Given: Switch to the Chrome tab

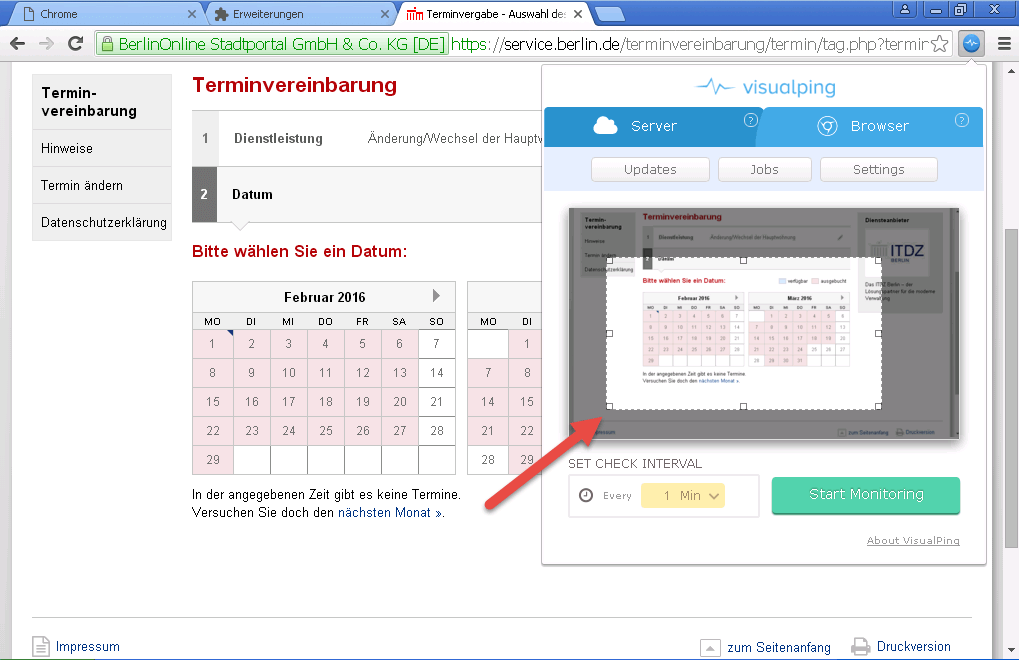Looking at the screenshot, I should pyautogui.click(x=104, y=14).
